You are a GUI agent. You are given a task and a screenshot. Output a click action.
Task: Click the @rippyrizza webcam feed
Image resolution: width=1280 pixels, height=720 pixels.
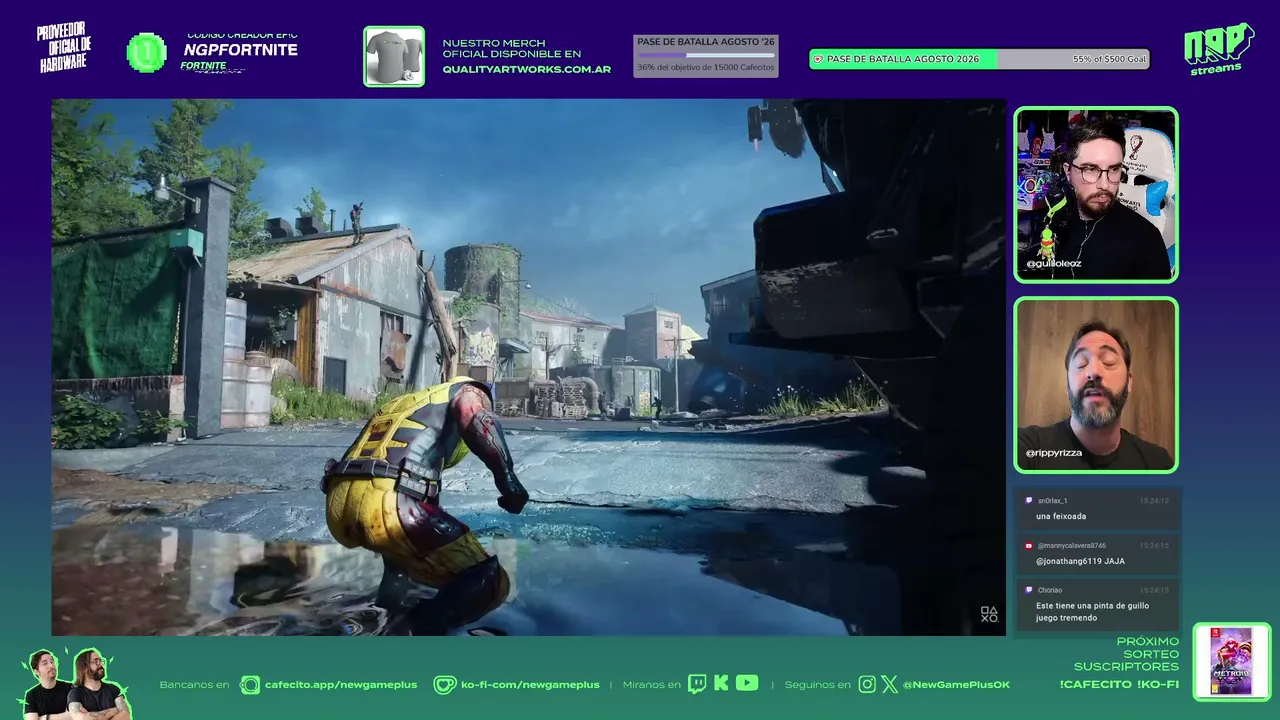1096,385
